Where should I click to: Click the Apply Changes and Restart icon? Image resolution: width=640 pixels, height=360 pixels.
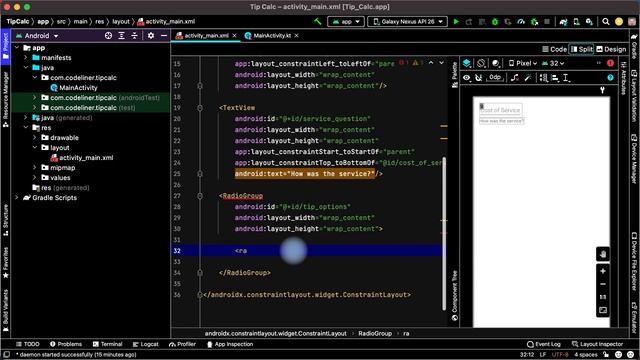469,22
